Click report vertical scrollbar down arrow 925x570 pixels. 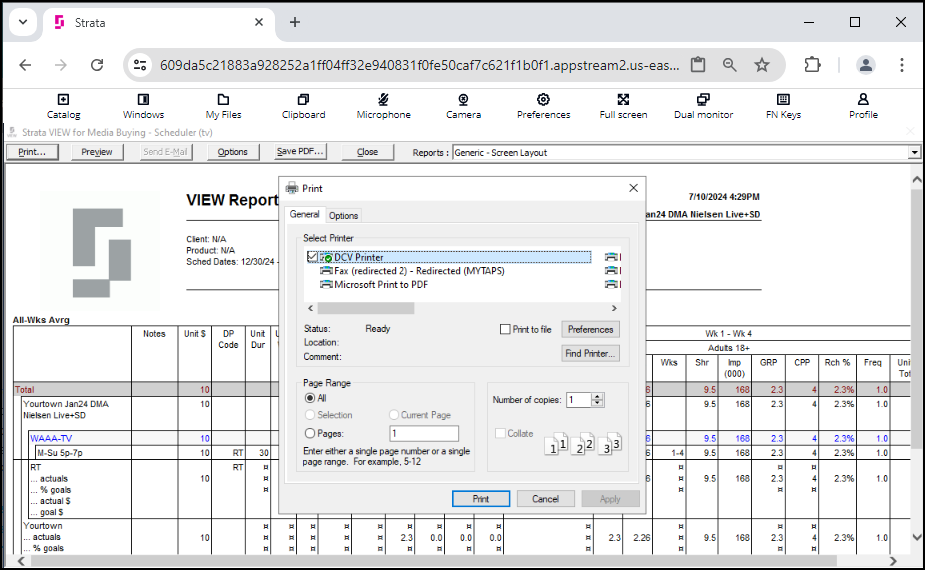click(916, 537)
